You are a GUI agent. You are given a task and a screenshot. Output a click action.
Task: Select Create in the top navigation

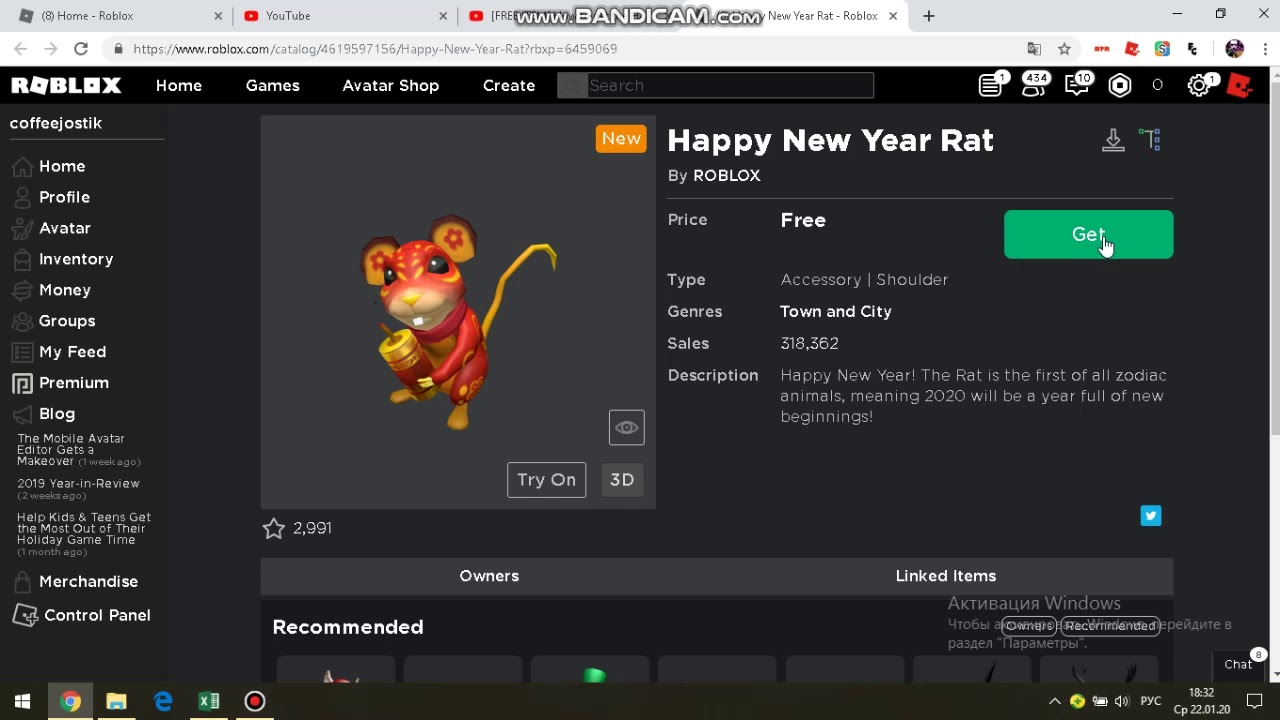point(509,86)
